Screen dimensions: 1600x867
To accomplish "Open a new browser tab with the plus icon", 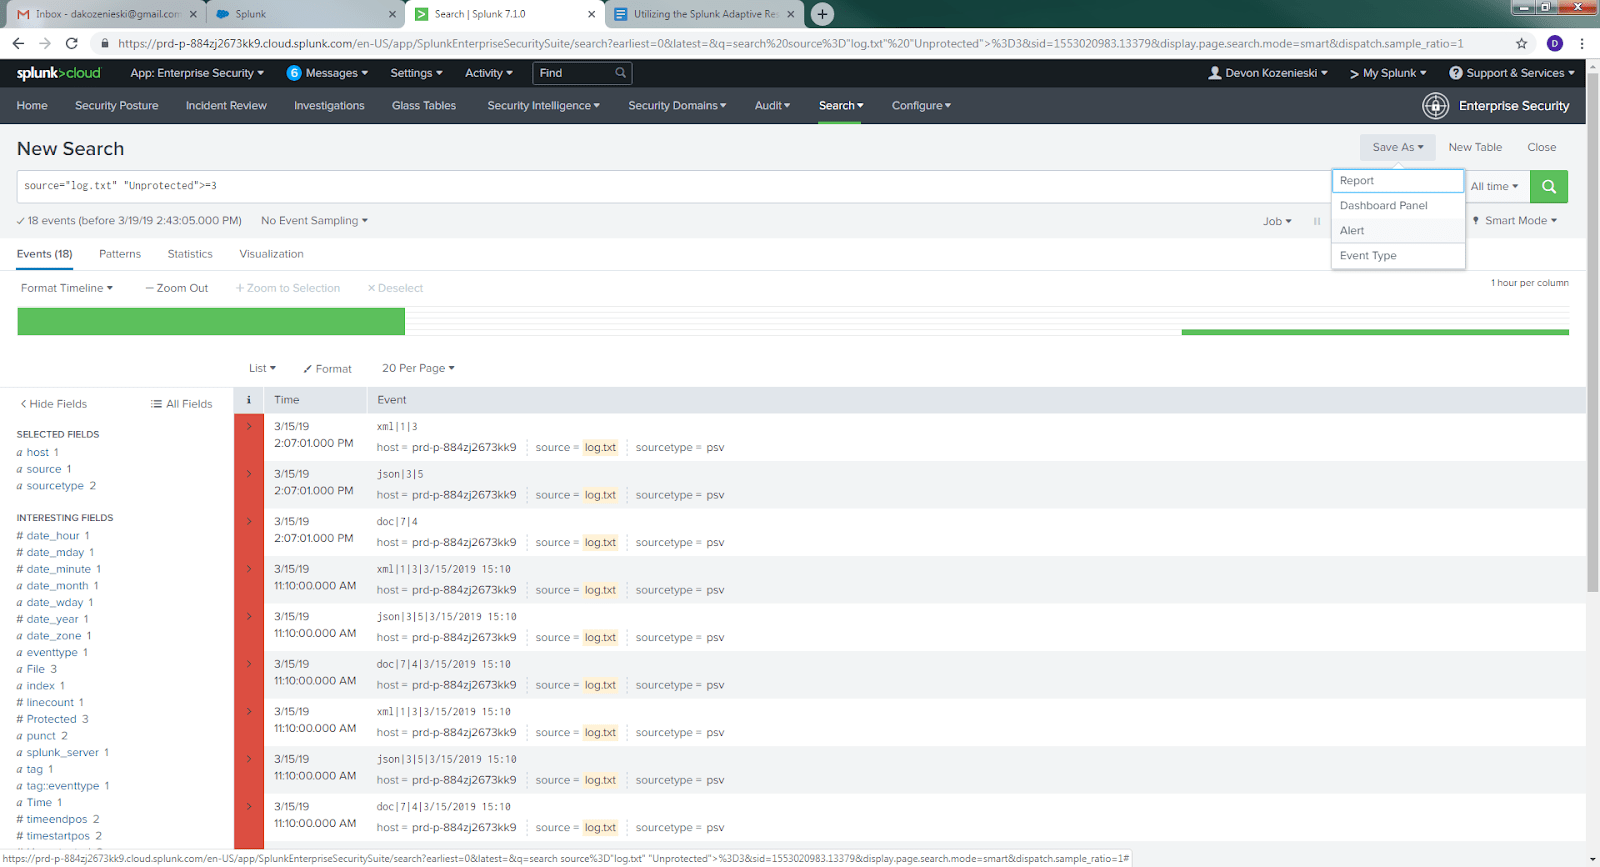I will 822,14.
